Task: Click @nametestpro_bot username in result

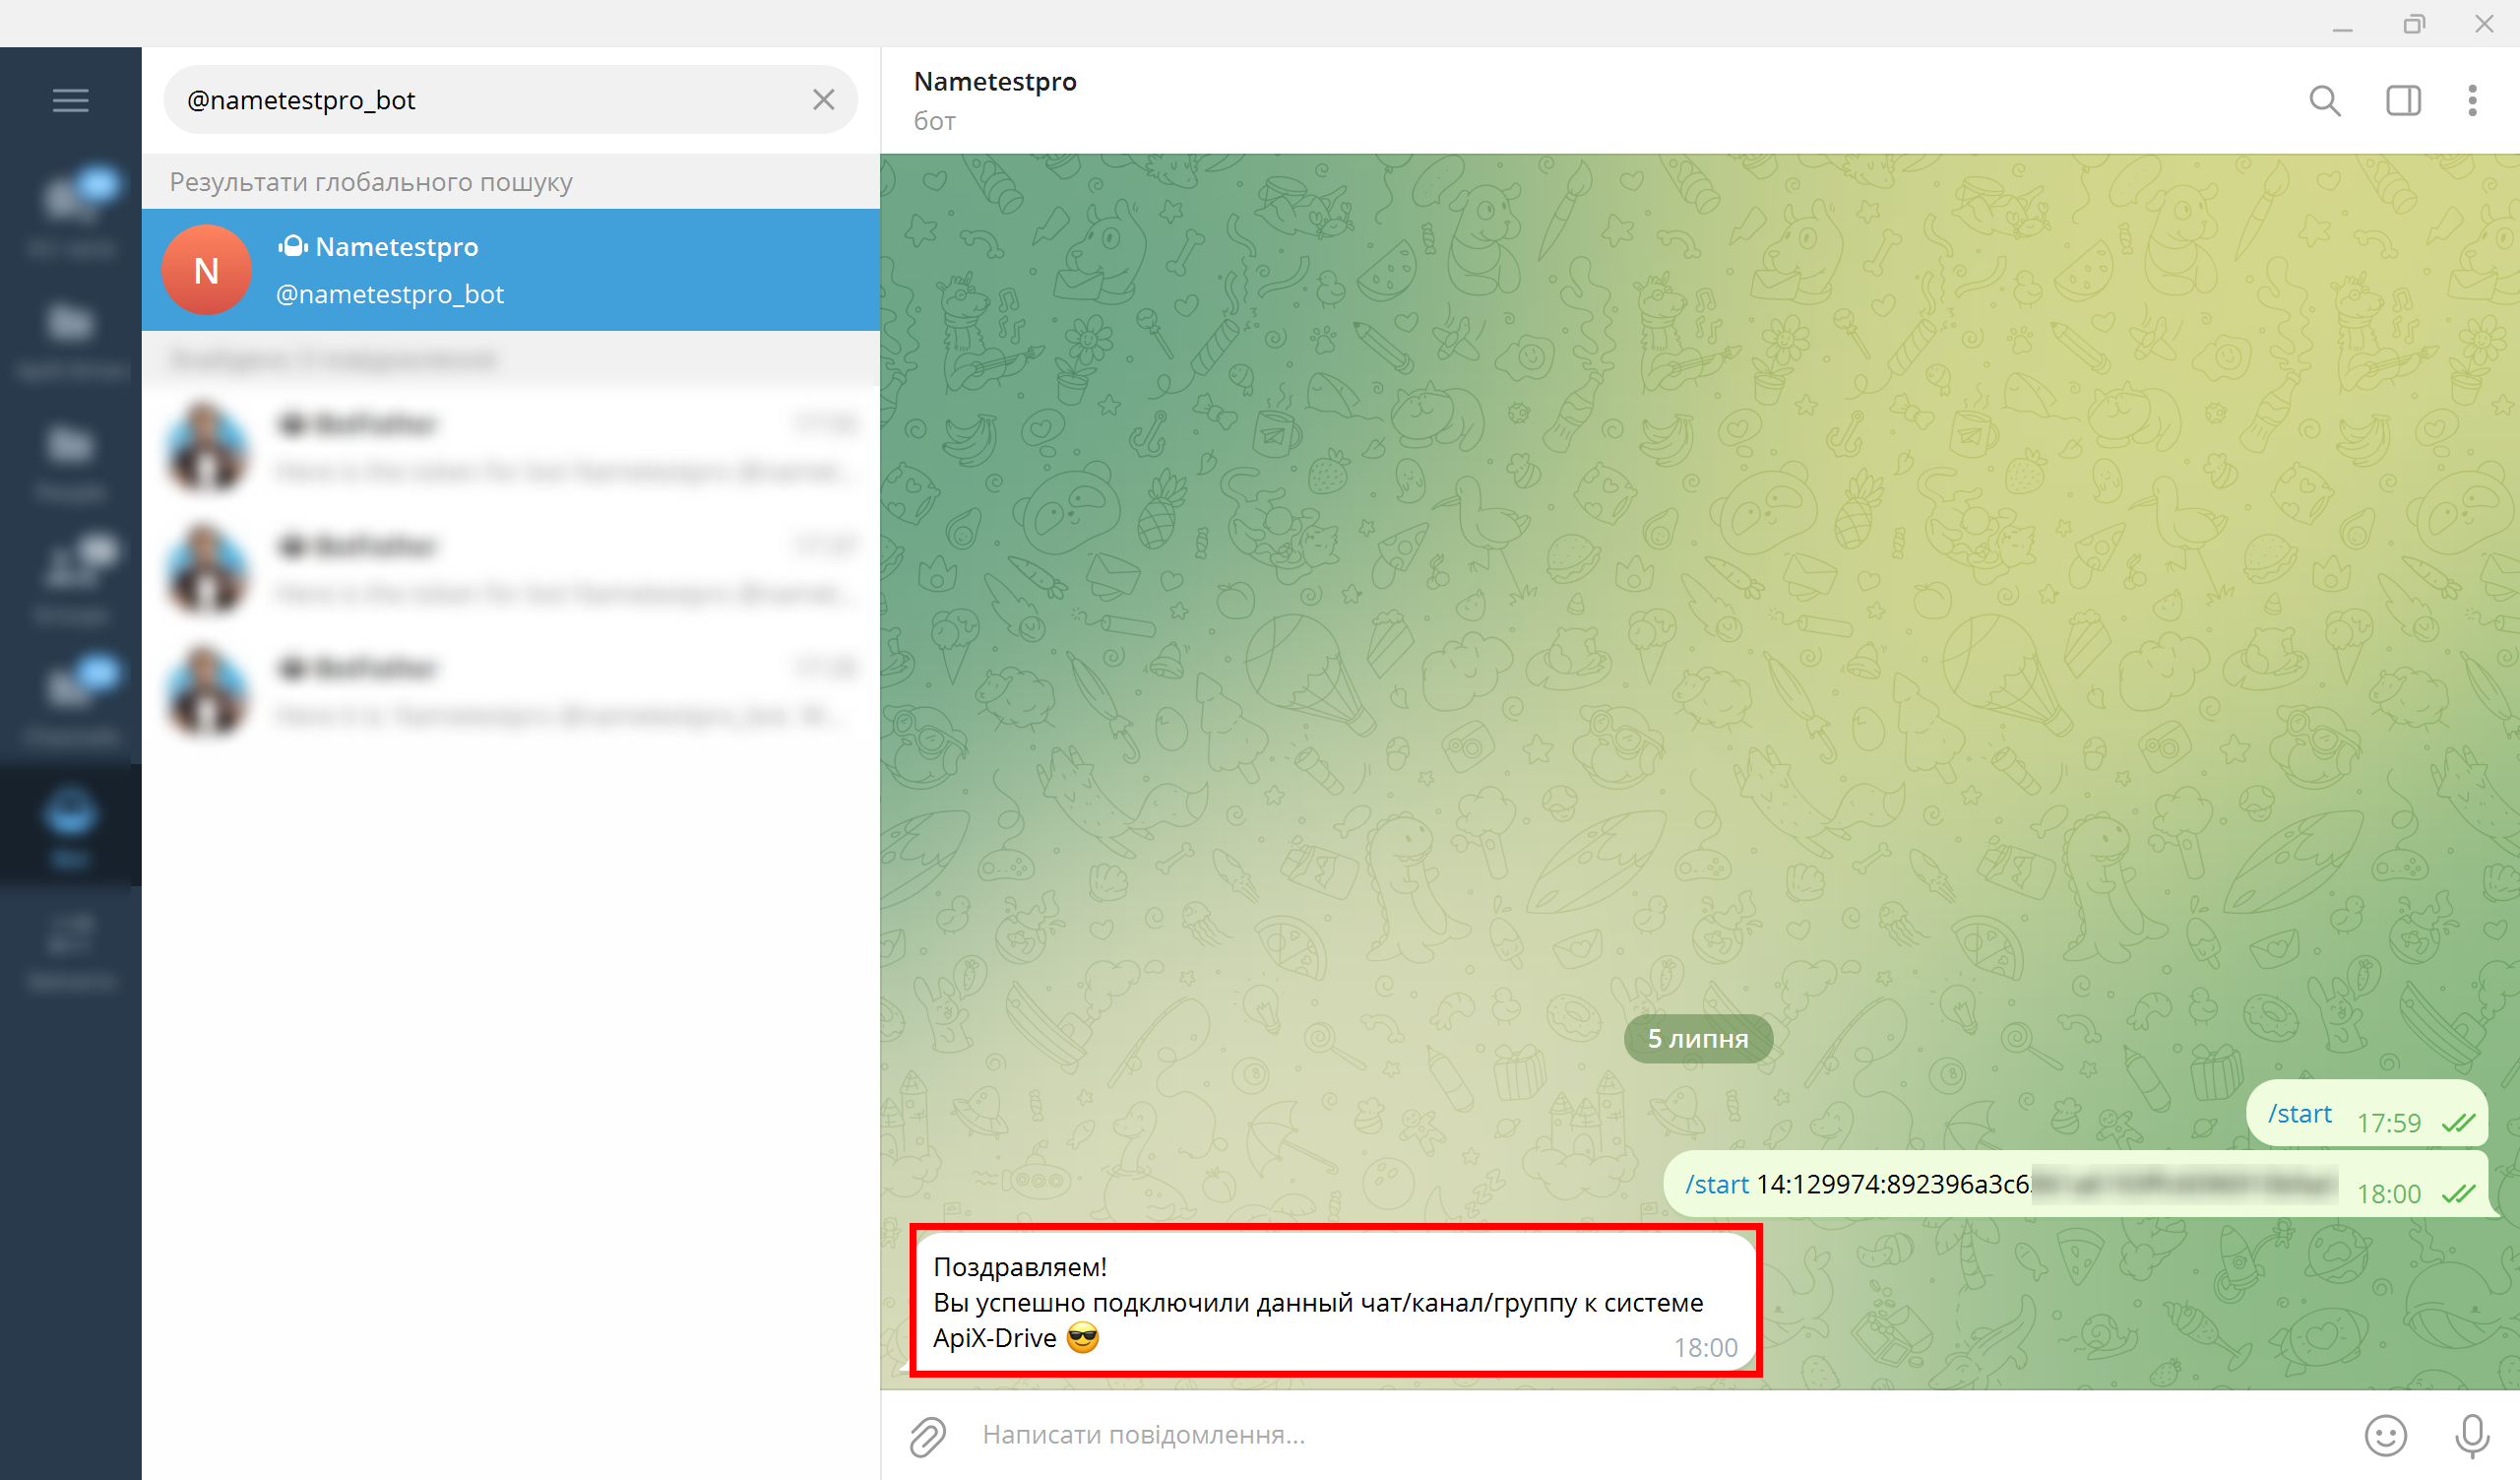Action: (389, 294)
